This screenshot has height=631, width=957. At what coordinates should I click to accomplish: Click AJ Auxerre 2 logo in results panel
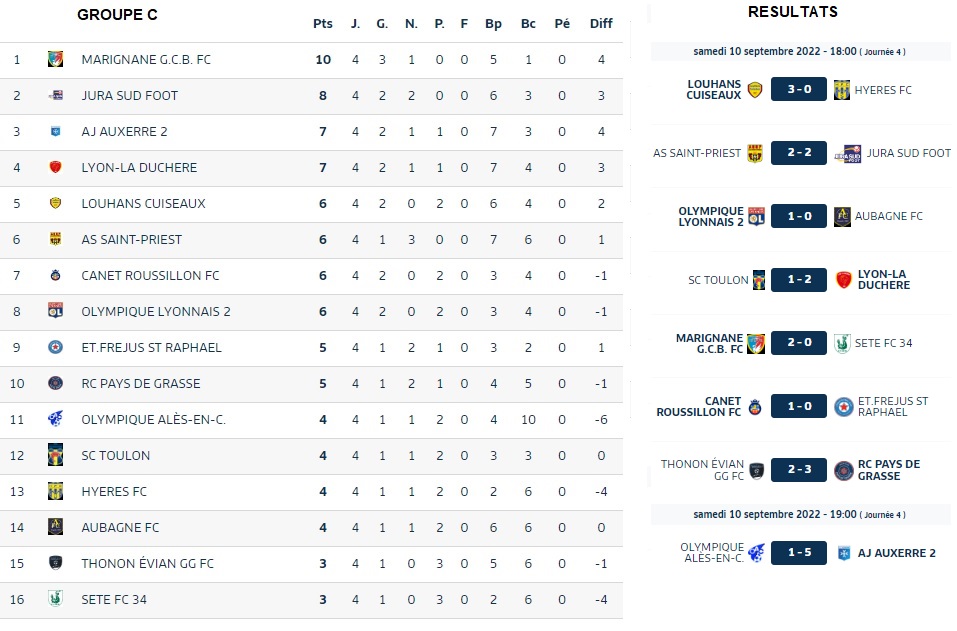point(844,553)
